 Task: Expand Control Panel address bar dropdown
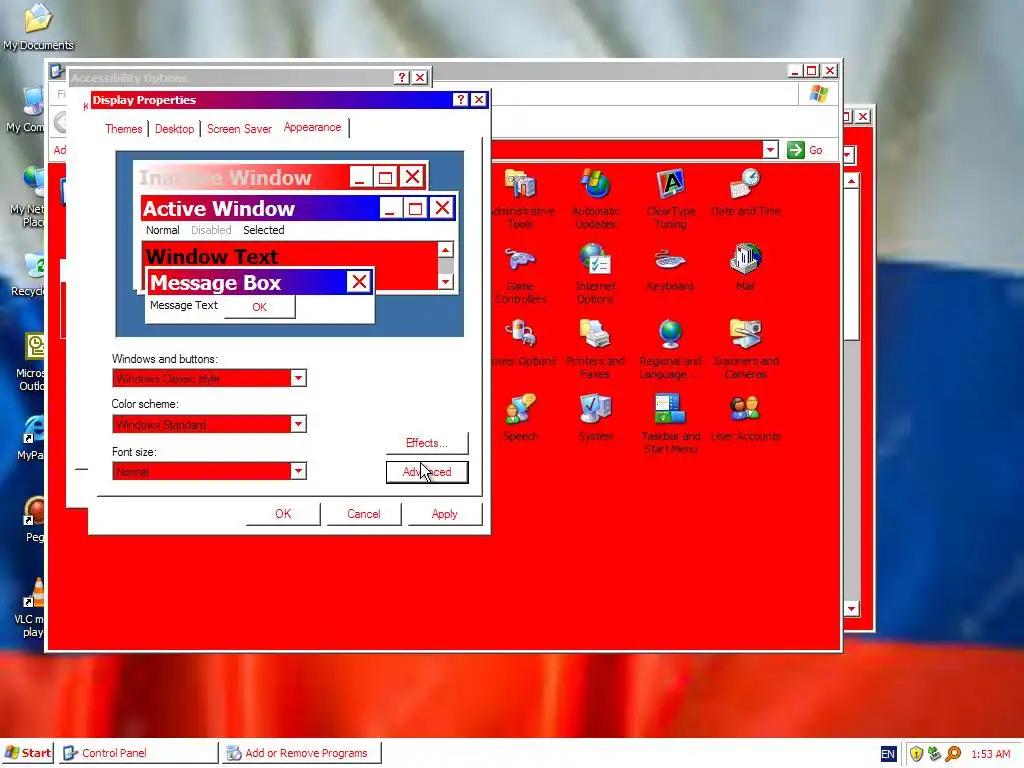click(770, 150)
